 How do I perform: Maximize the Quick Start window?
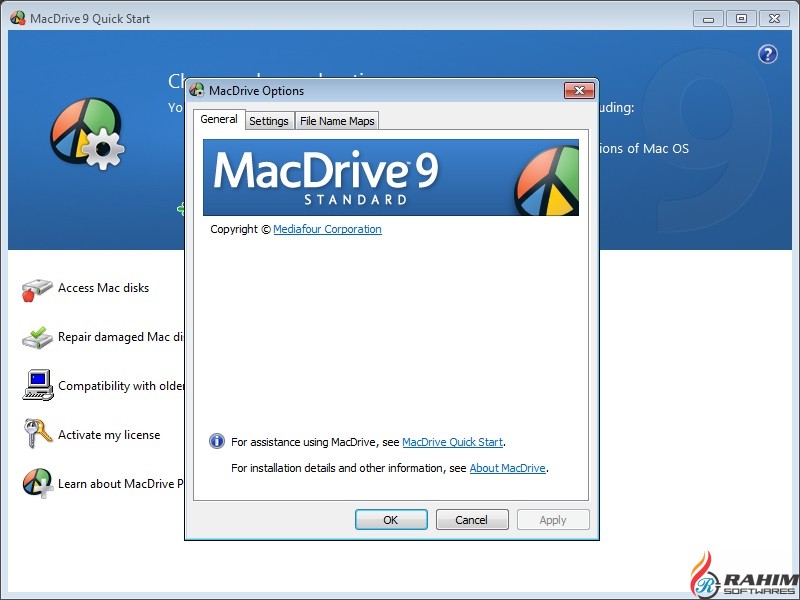741,19
